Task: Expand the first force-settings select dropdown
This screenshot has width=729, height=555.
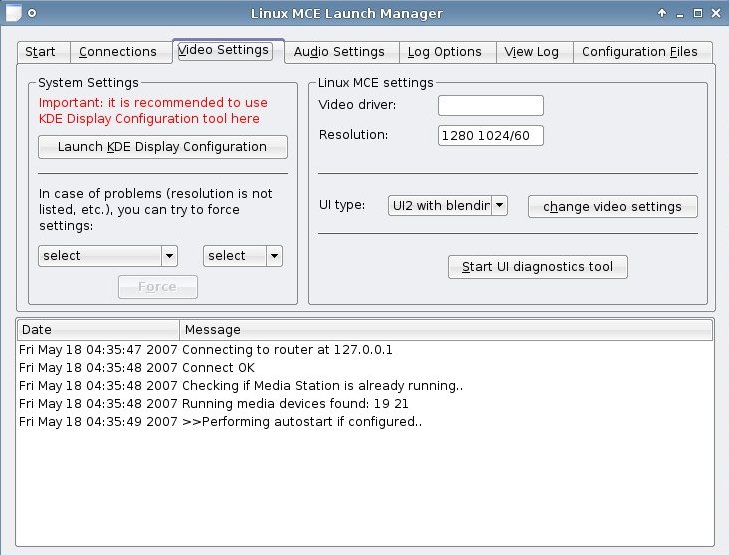Action: point(108,256)
